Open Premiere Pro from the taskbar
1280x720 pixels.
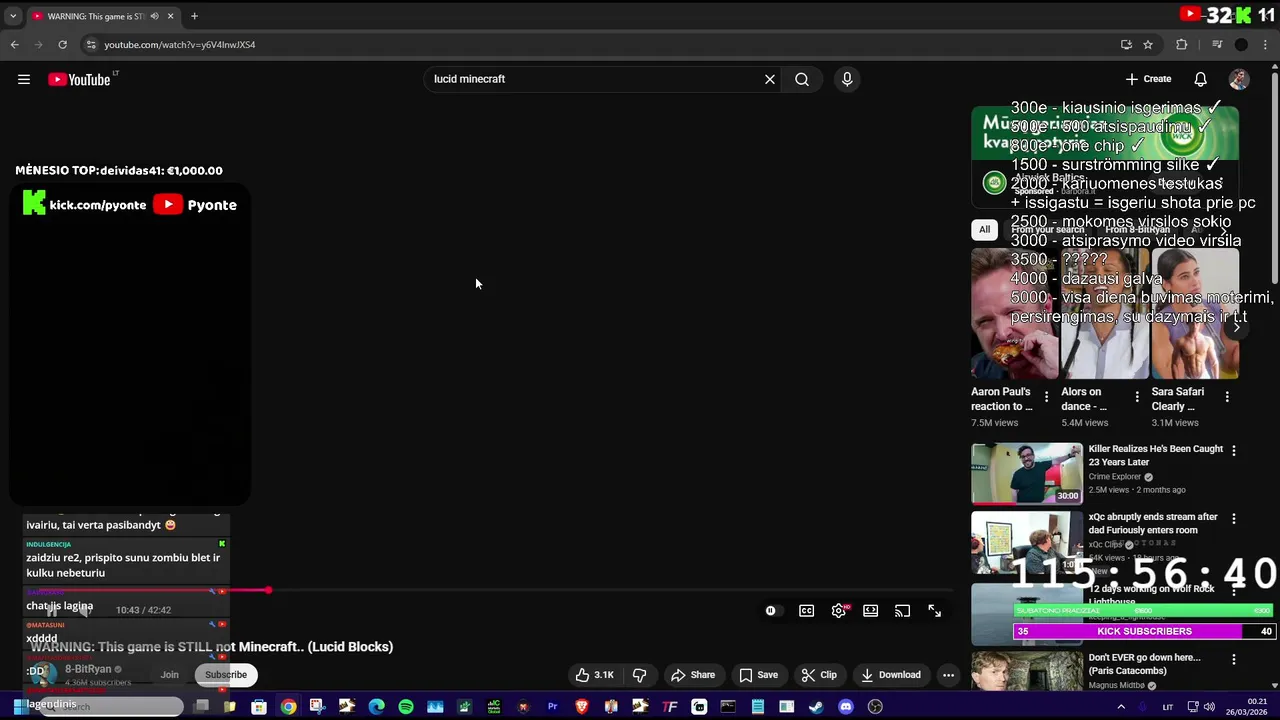pyautogui.click(x=552, y=707)
